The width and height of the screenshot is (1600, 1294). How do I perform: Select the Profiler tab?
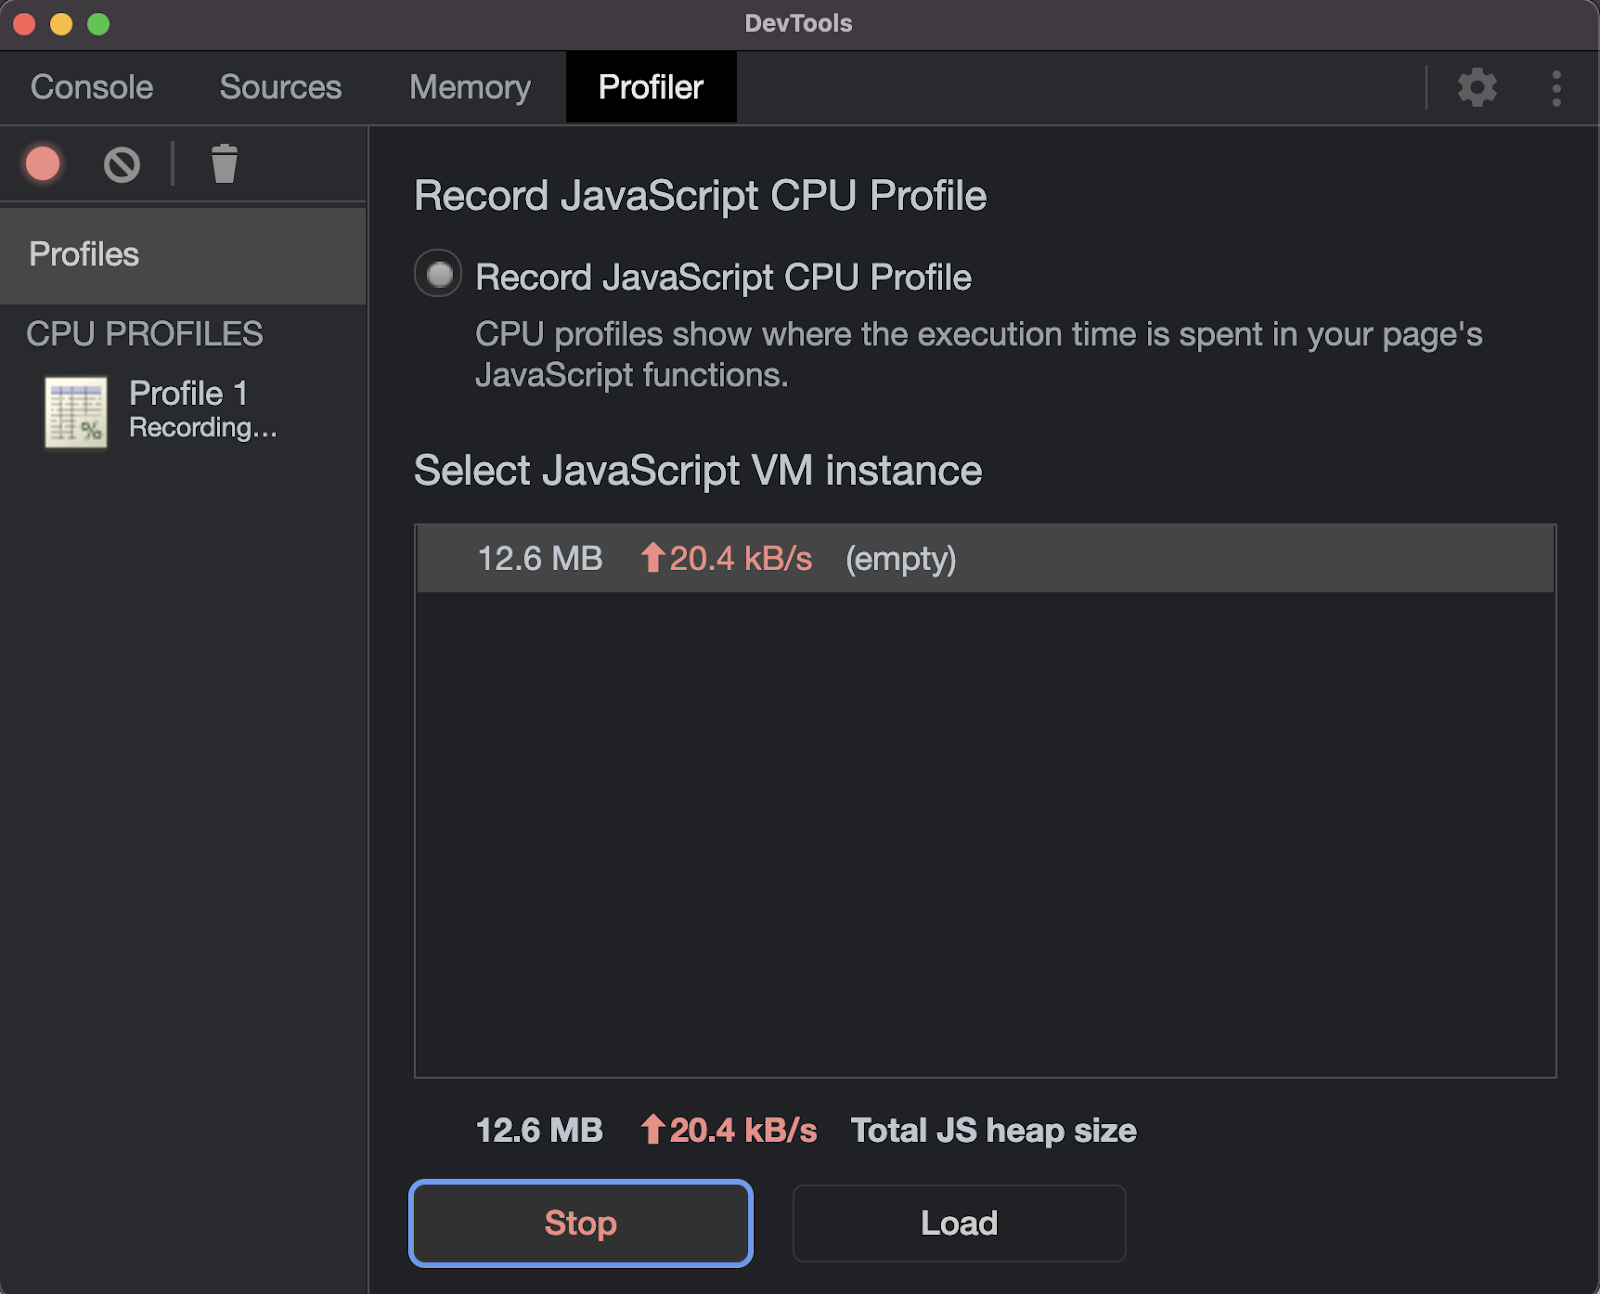tap(651, 88)
